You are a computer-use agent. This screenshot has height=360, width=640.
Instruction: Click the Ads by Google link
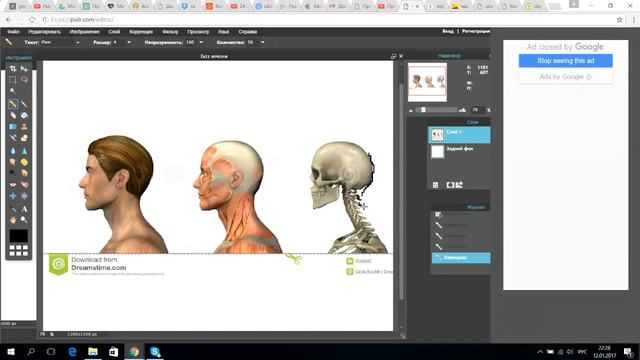(565, 76)
